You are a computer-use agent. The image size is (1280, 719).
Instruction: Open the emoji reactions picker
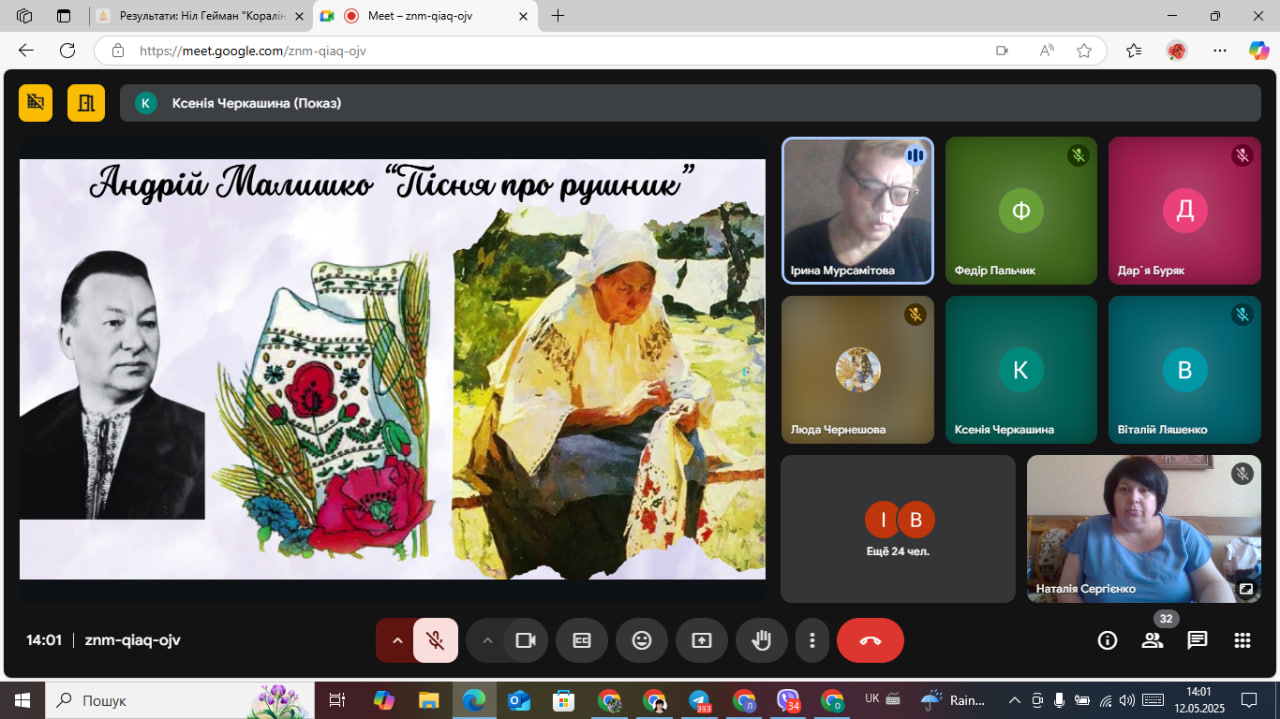point(642,641)
